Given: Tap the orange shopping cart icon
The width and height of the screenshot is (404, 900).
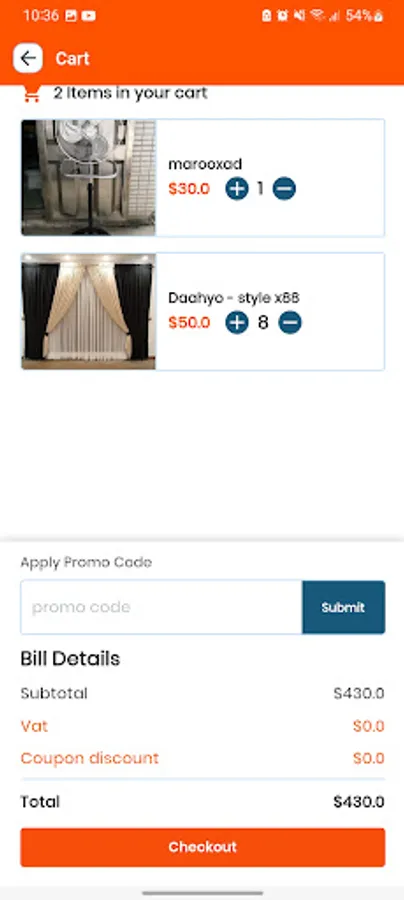Looking at the screenshot, I should tap(32, 94).
